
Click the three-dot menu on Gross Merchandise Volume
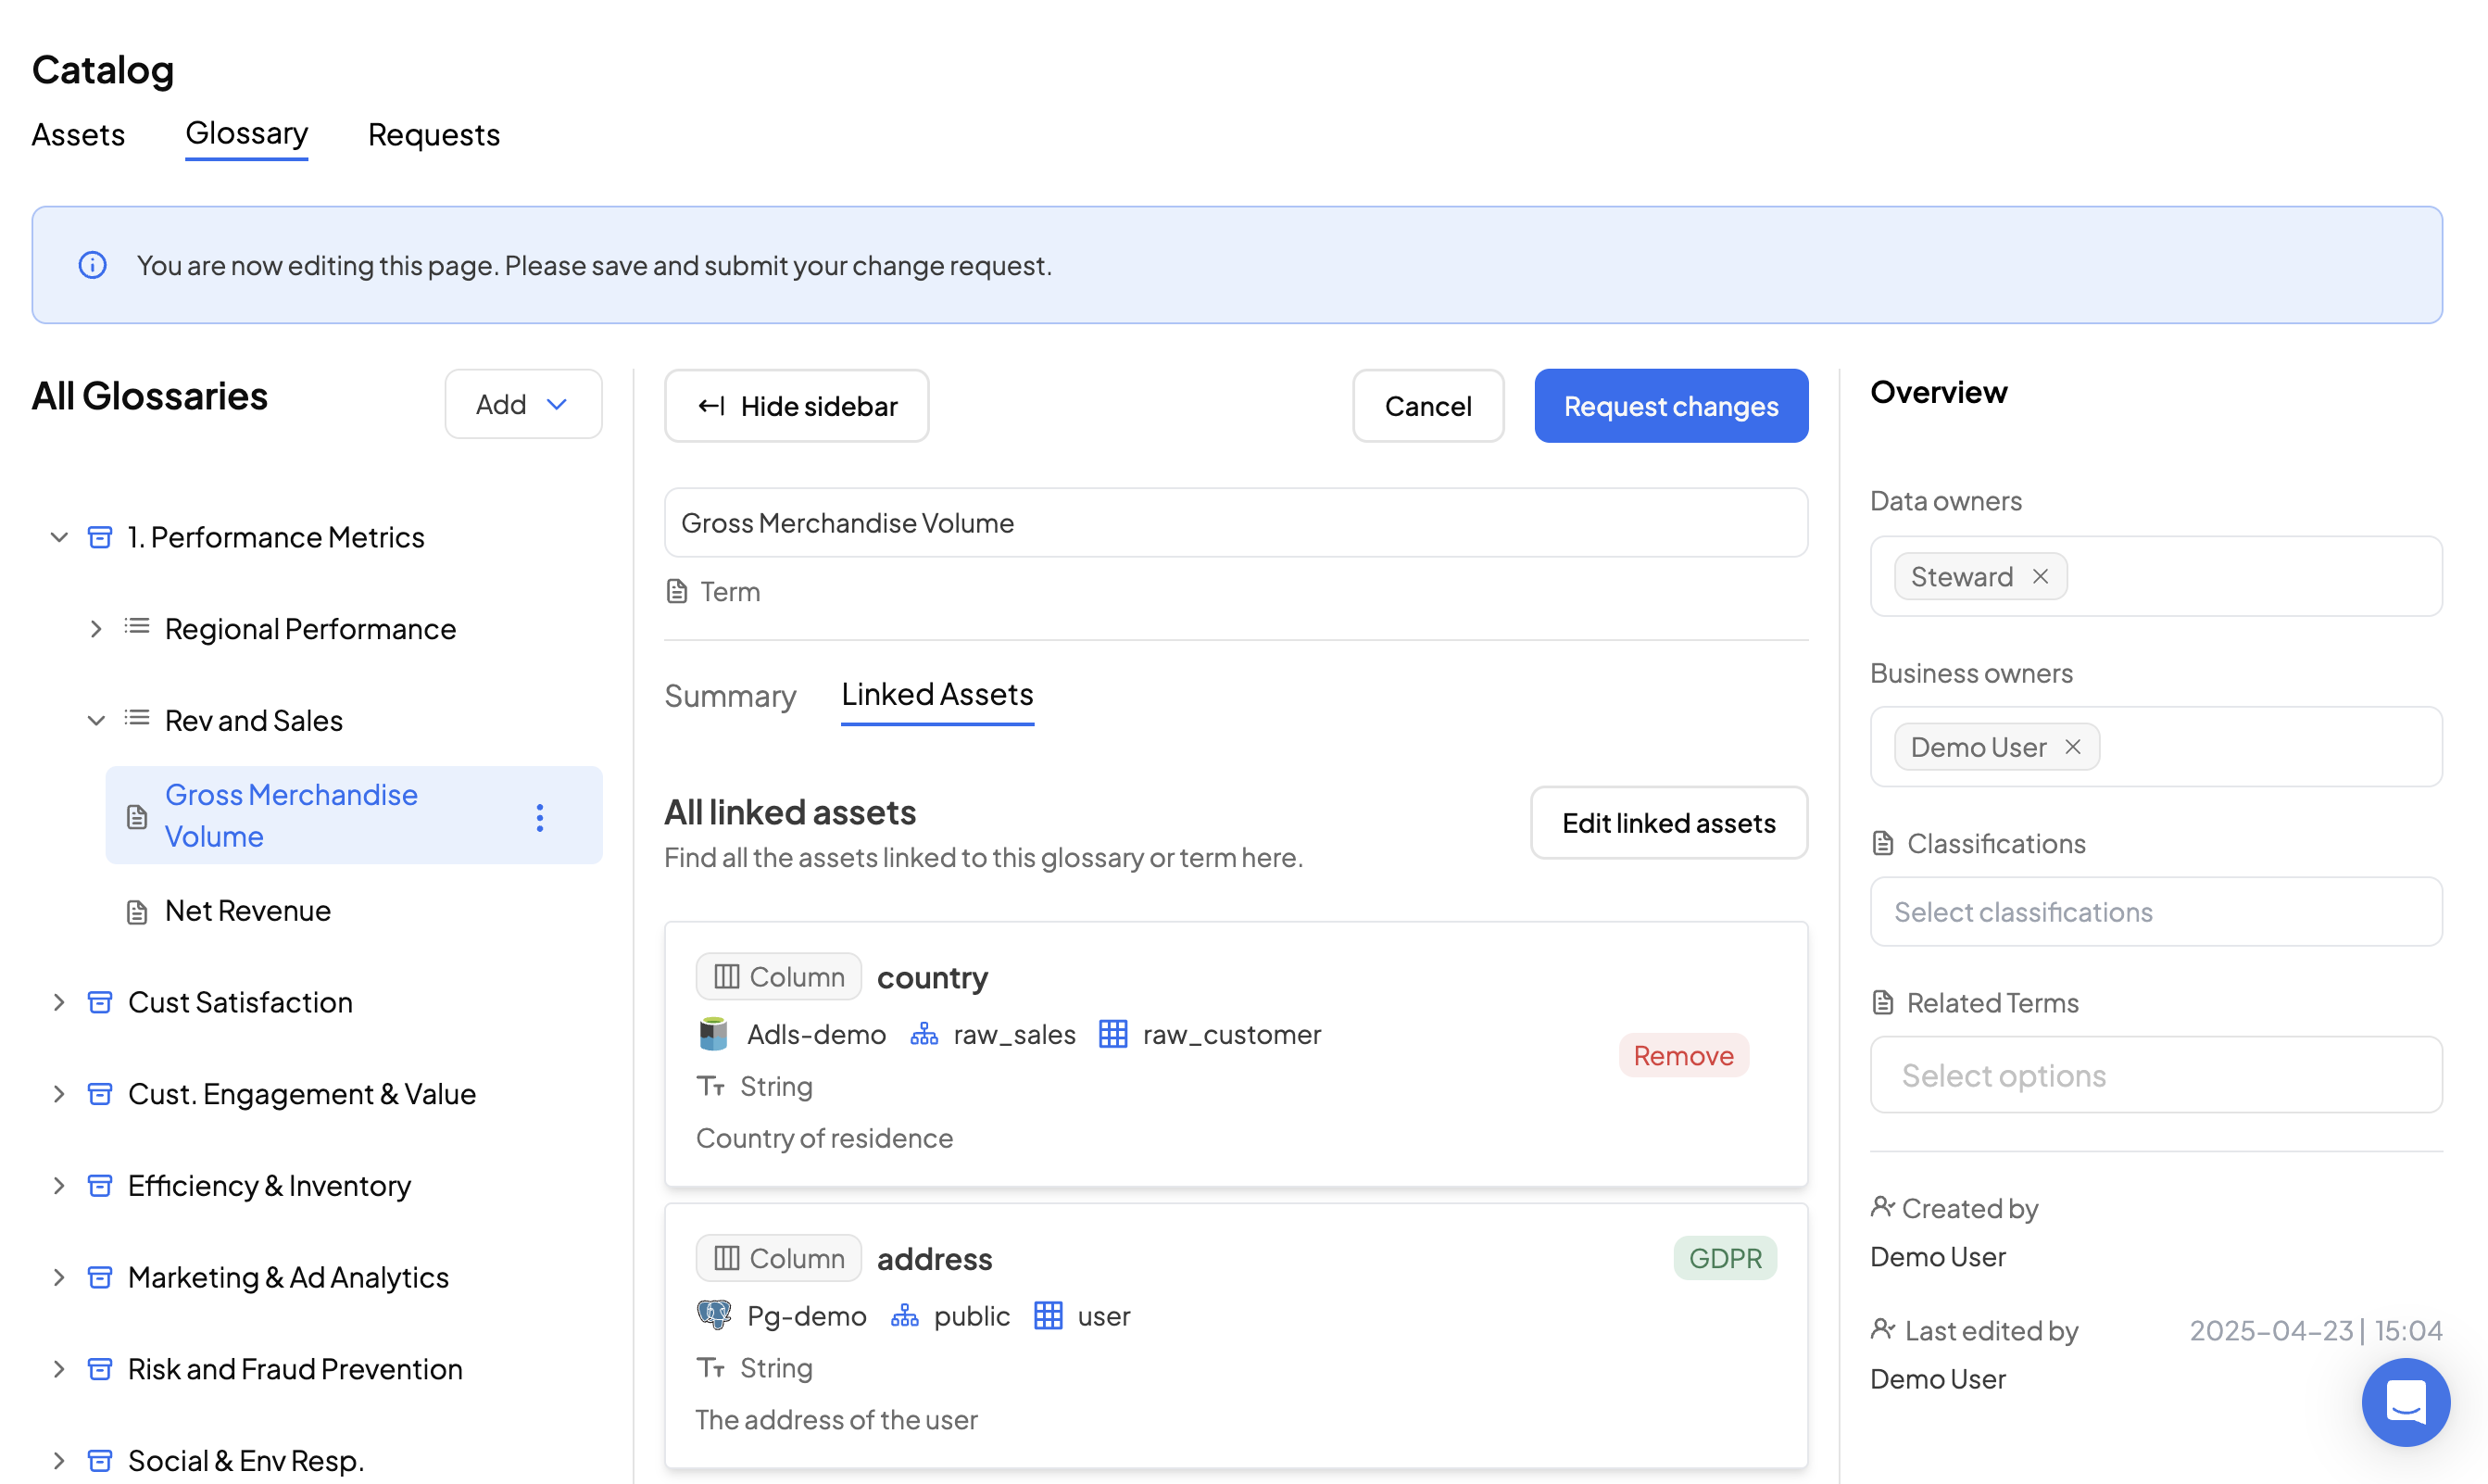coord(540,817)
